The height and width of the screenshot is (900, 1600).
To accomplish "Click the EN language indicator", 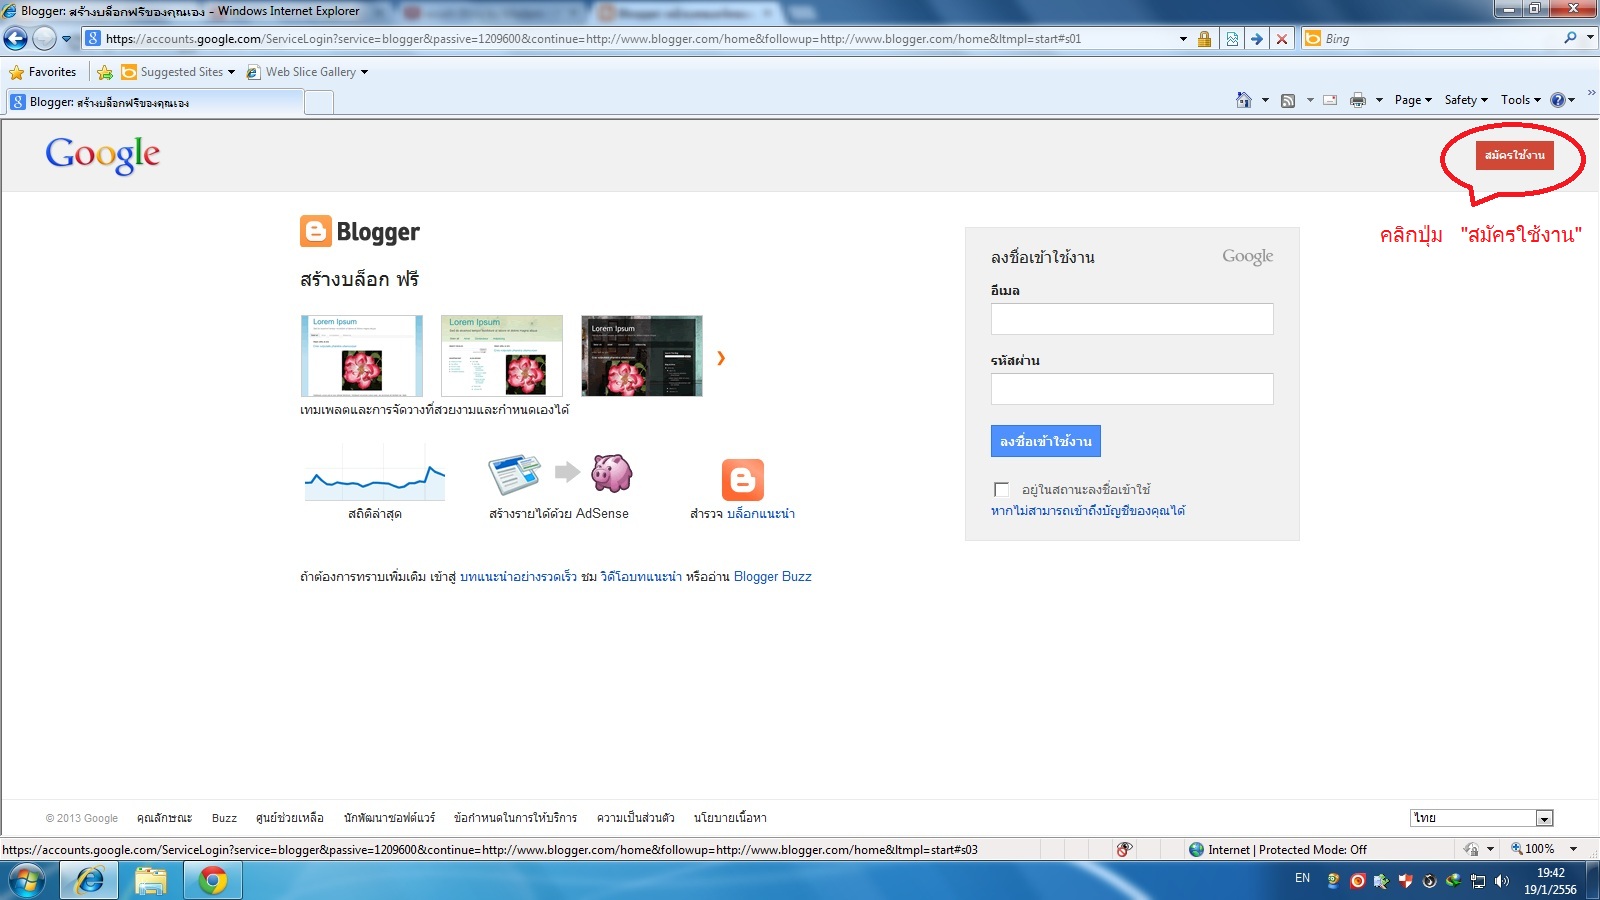I will (x=1302, y=878).
